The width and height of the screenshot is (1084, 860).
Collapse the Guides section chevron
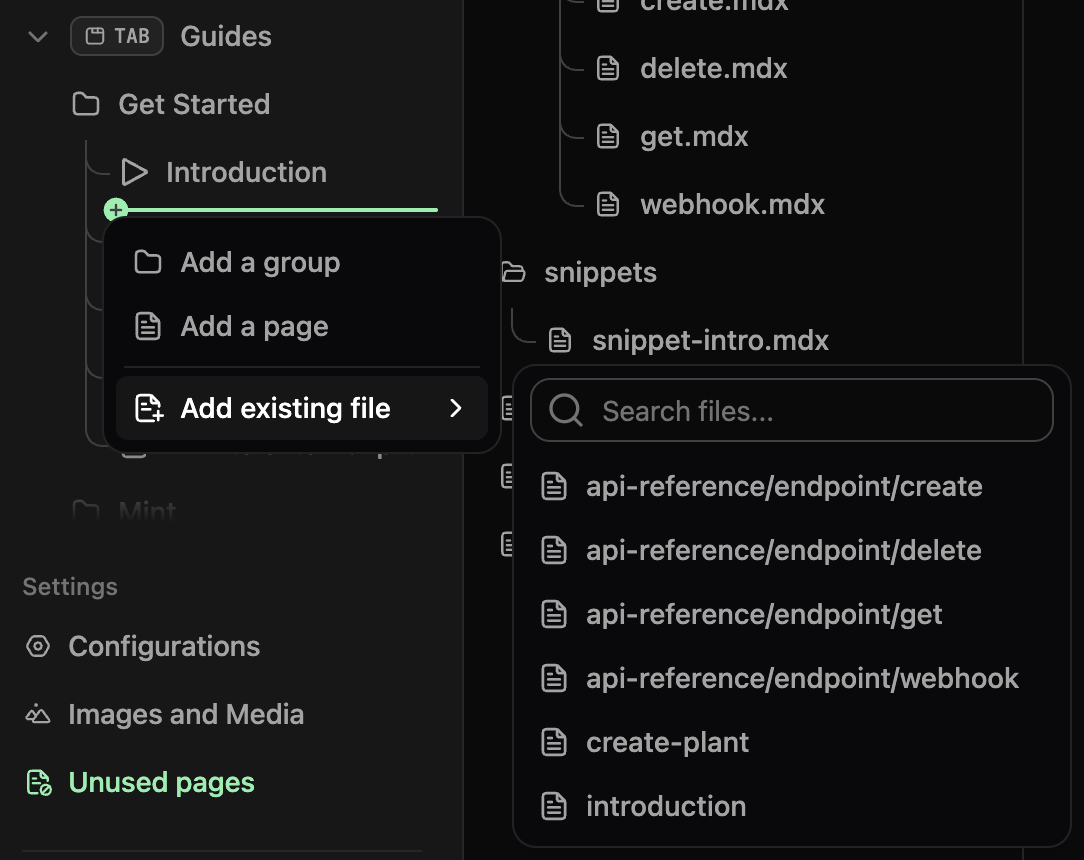click(x=37, y=36)
